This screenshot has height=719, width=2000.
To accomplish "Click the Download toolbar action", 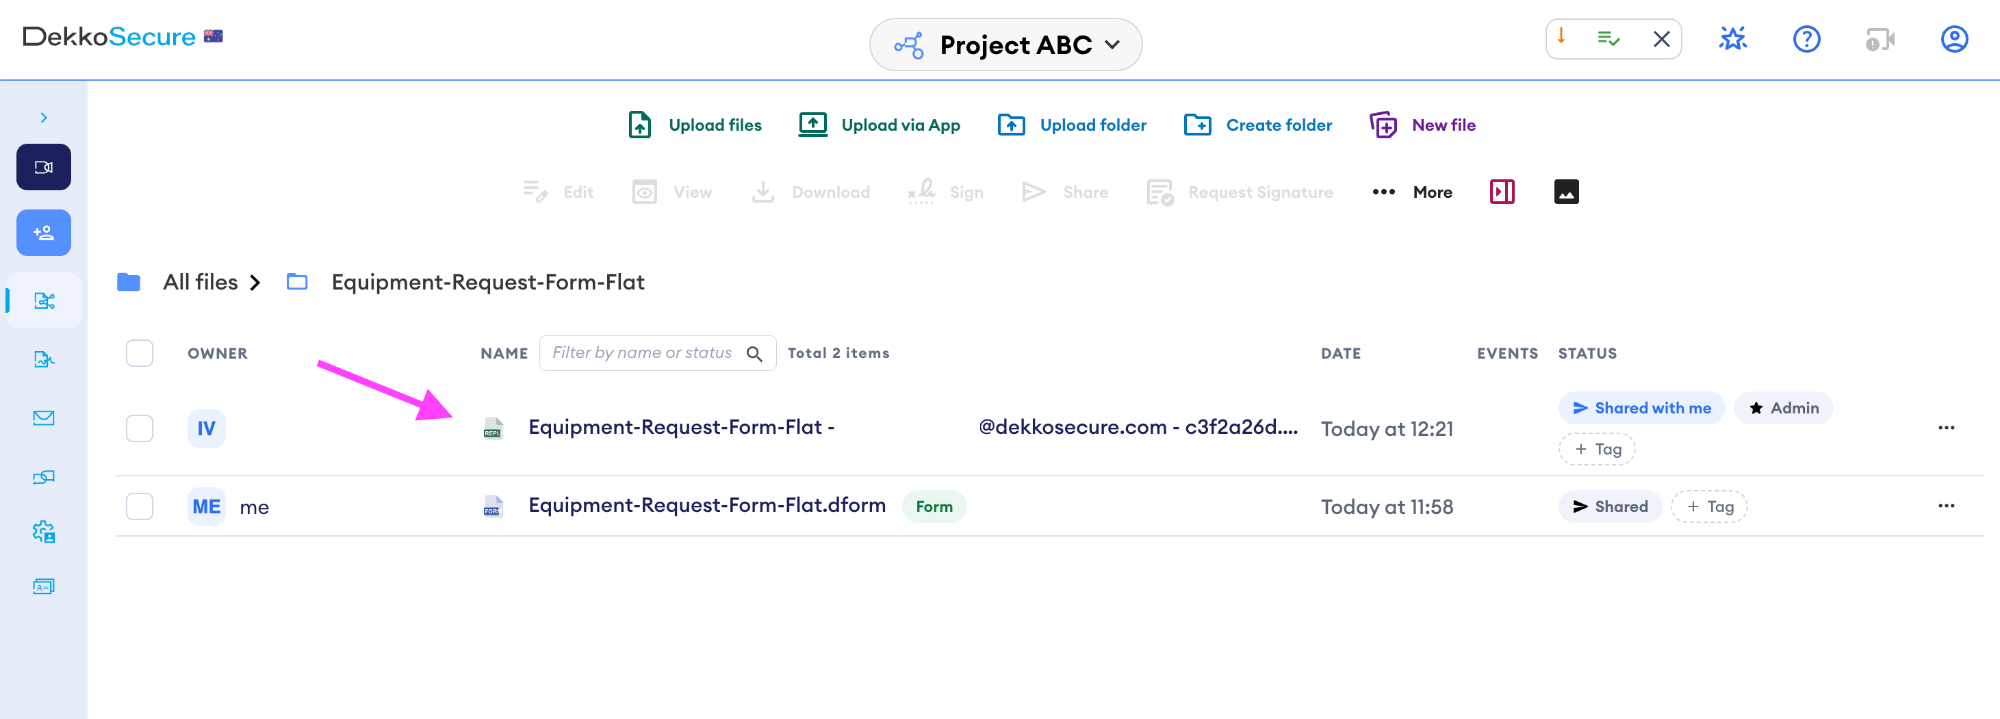I will 811,192.
